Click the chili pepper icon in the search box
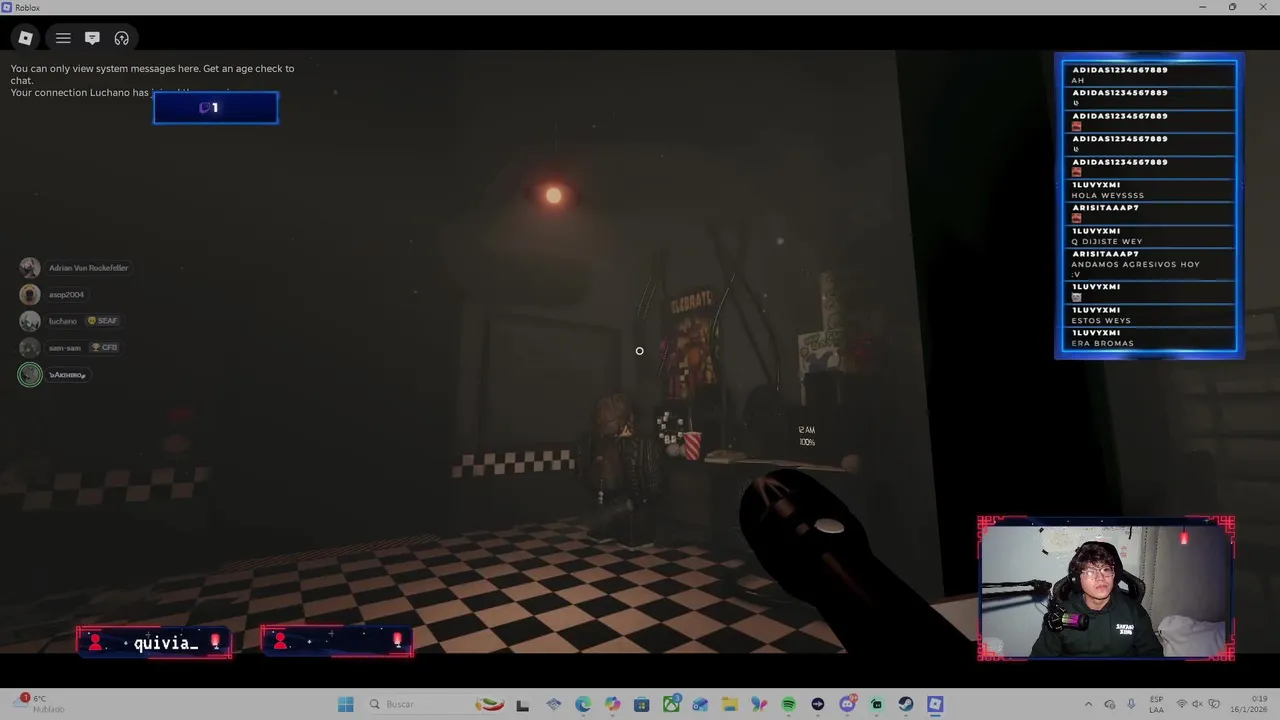Viewport: 1280px width, 720px height. (x=490, y=704)
